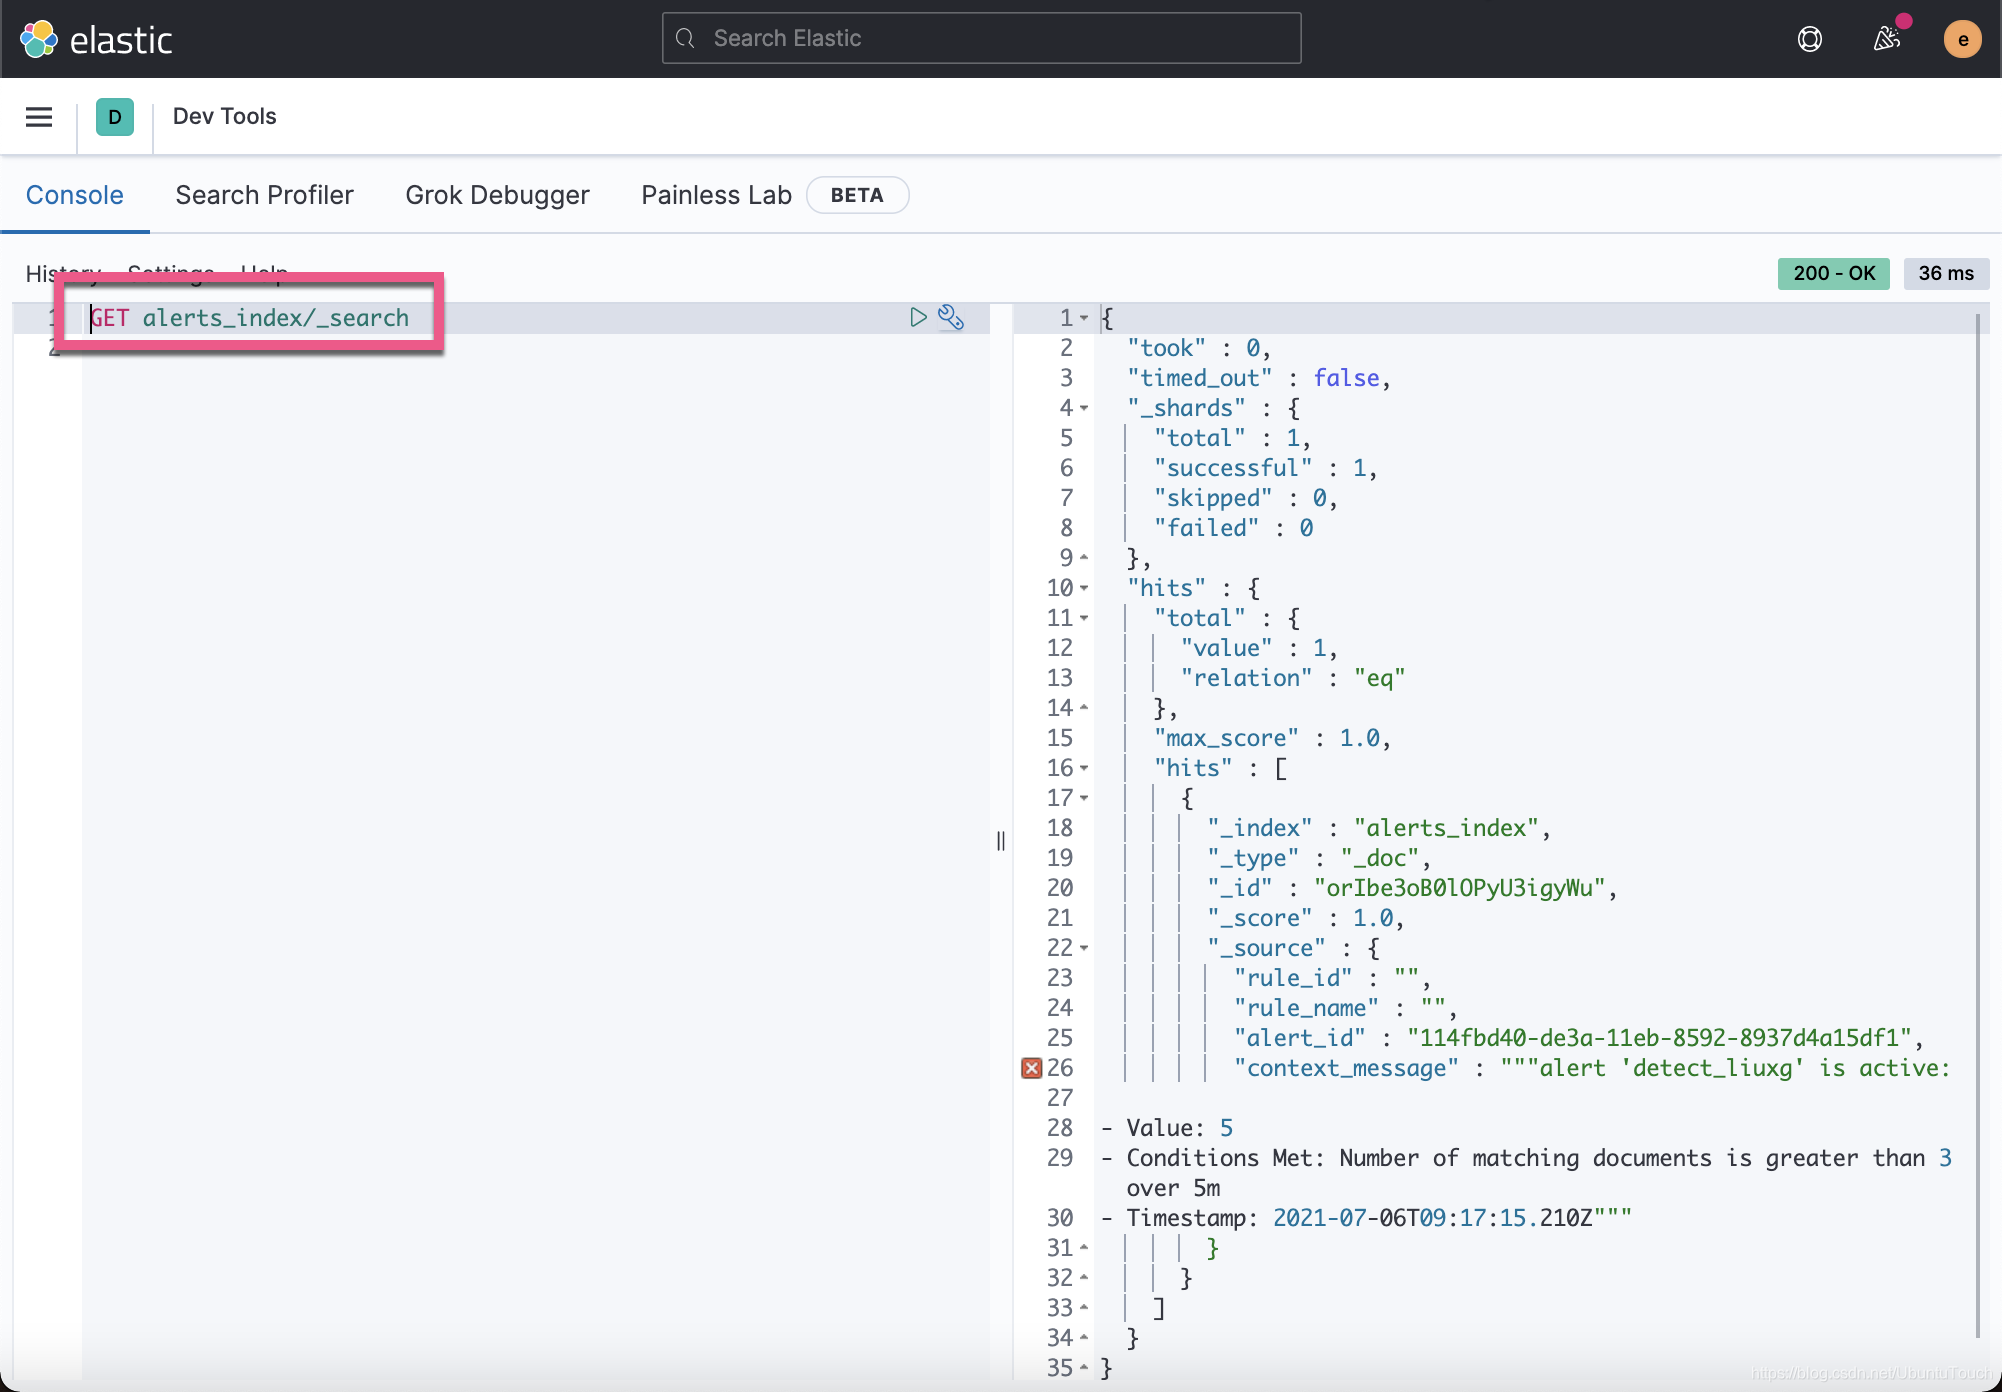
Task: Click the Search Elastic input field
Action: pos(981,38)
